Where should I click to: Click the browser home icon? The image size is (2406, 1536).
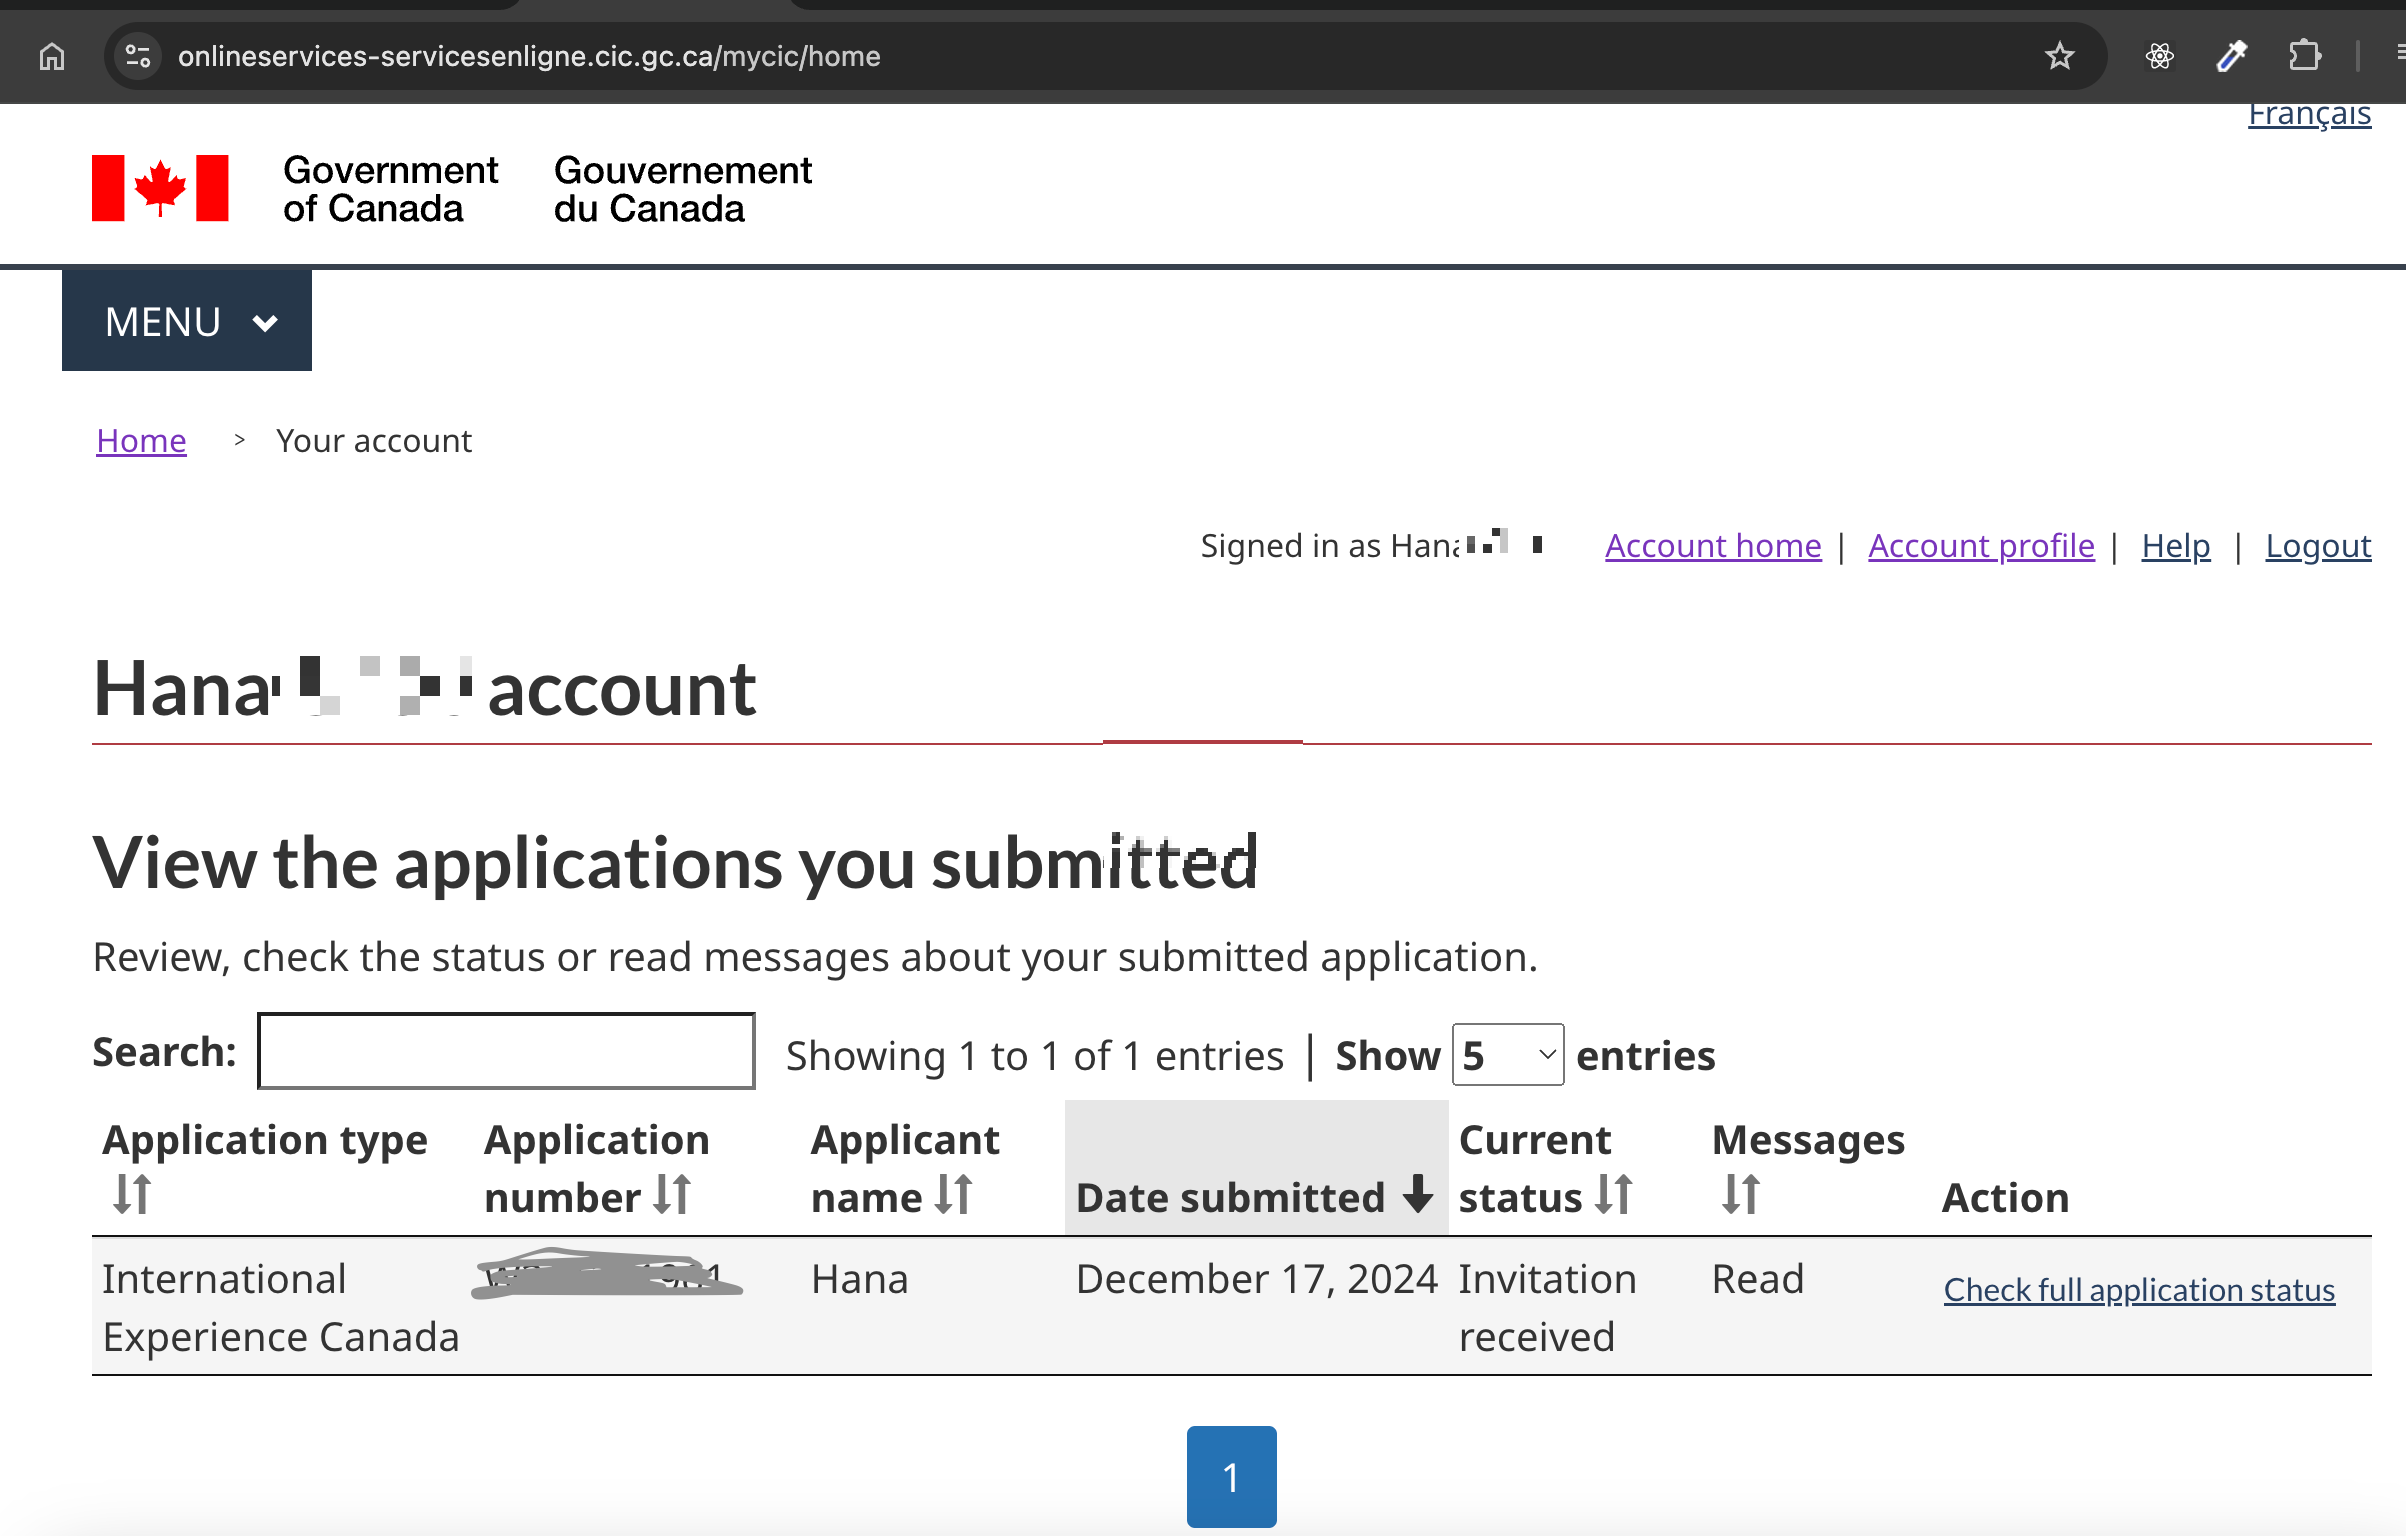click(x=52, y=56)
